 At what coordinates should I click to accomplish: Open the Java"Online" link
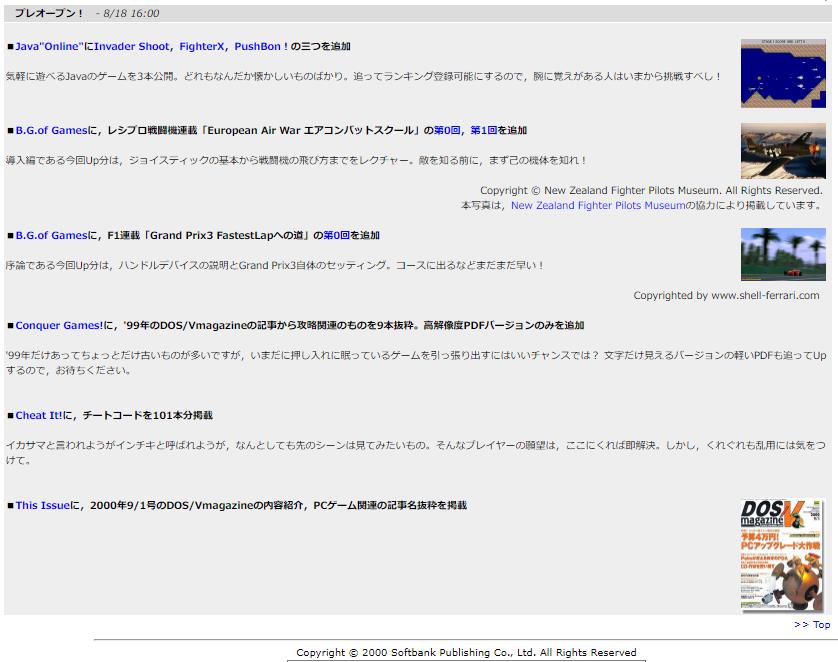(49, 46)
